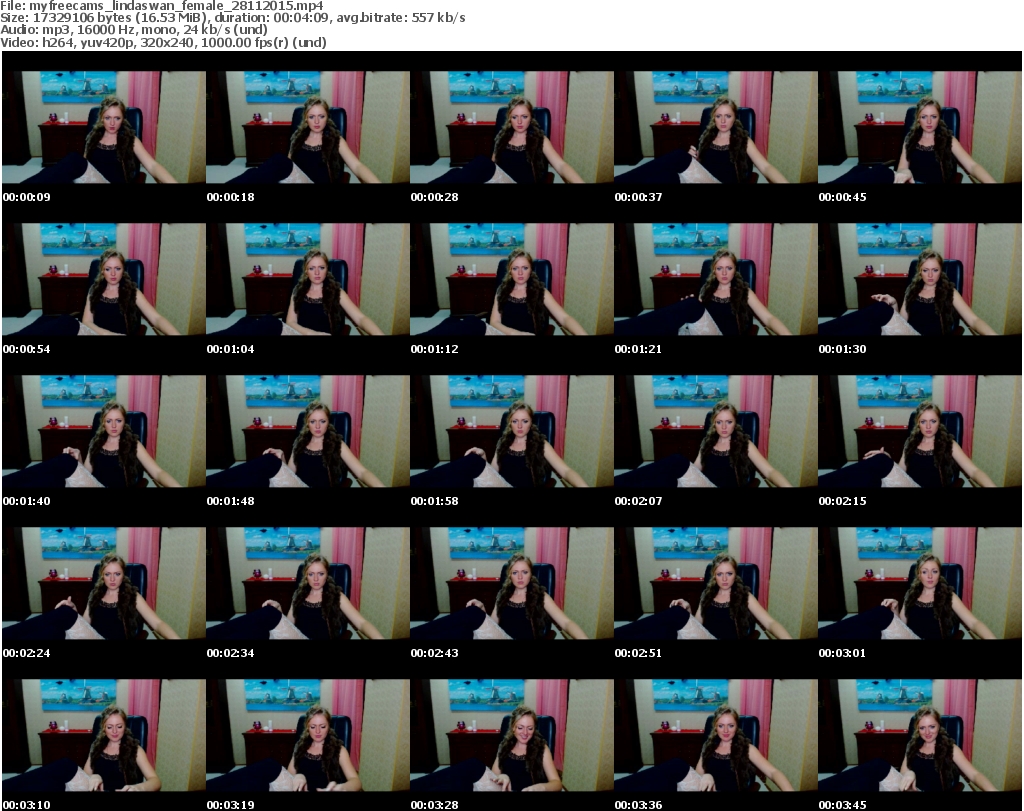This screenshot has width=1024, height=811.
Task: Select the thumbnail frame at 00:03:28
Action: pos(512,735)
